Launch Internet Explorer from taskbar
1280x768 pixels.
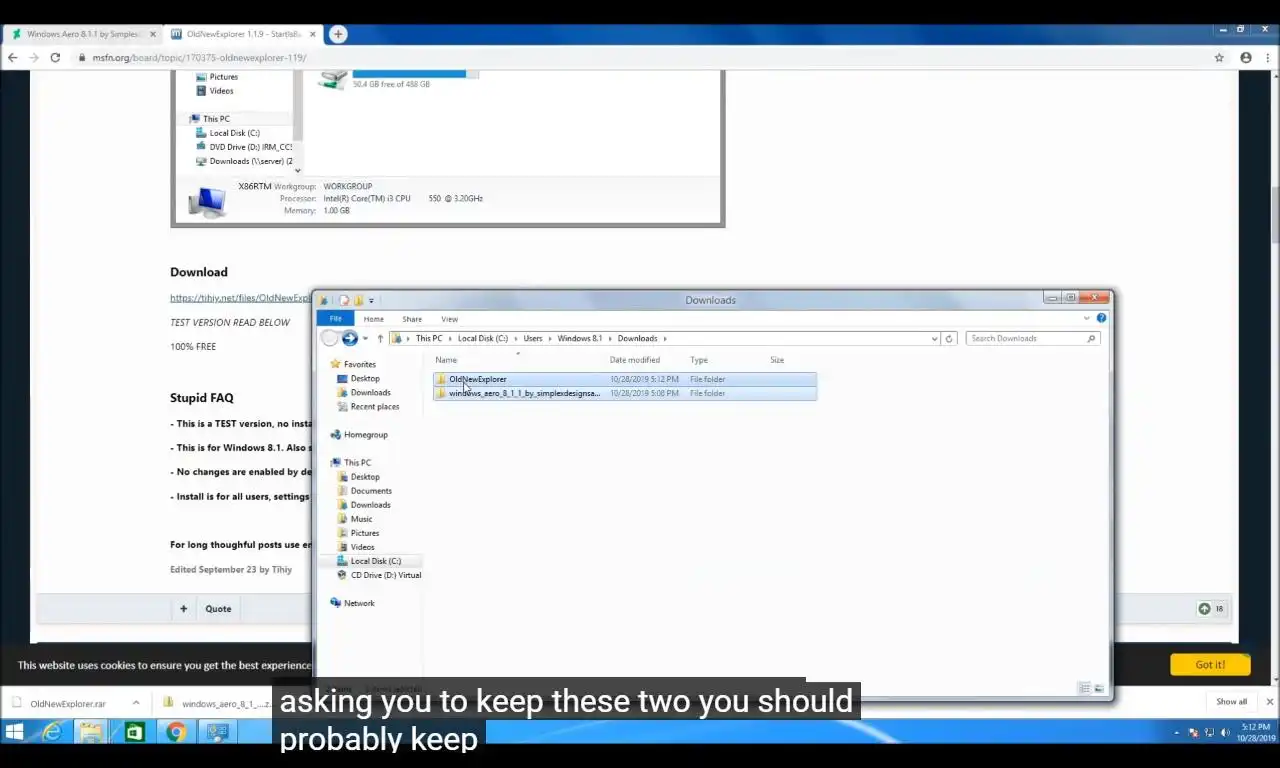click(51, 732)
